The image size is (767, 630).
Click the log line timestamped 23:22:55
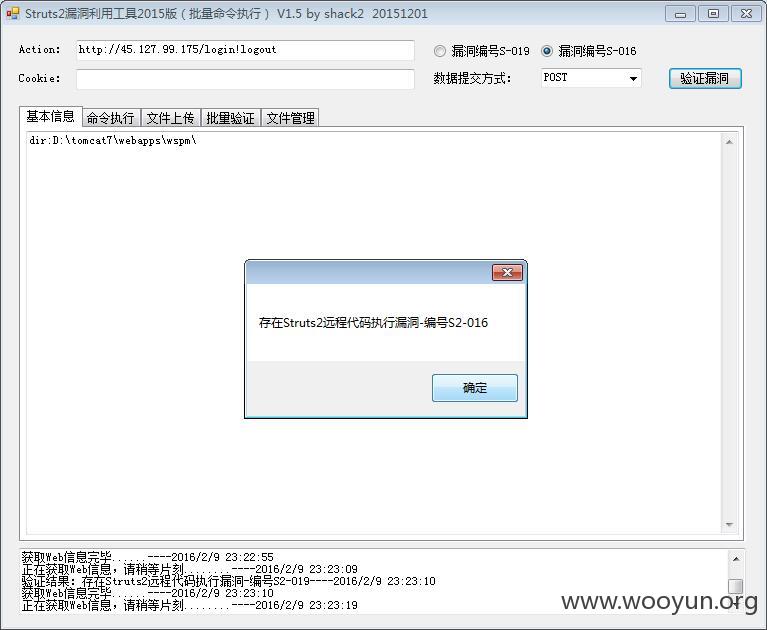click(148, 557)
